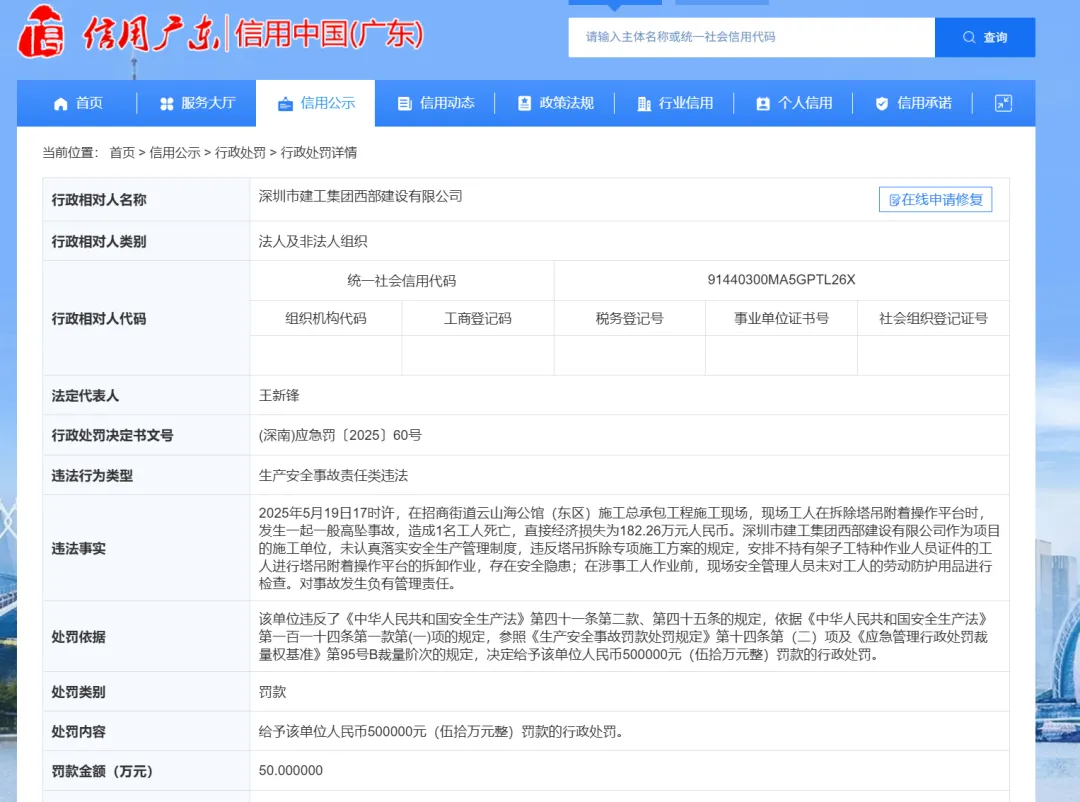The width and height of the screenshot is (1080, 802).
Task: Click the 在线申请修复 button
Action: click(935, 200)
